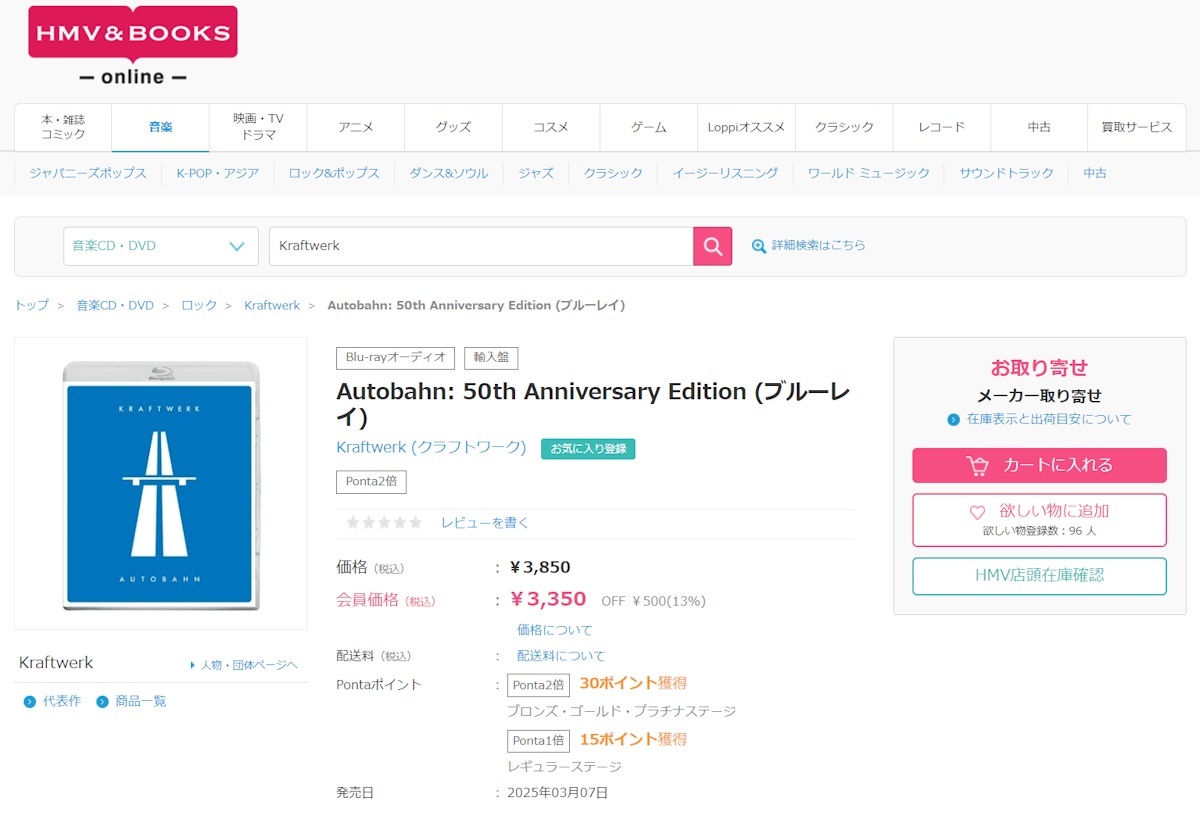Click the magnifying glass search button
1200x816 pixels.
[x=712, y=246]
